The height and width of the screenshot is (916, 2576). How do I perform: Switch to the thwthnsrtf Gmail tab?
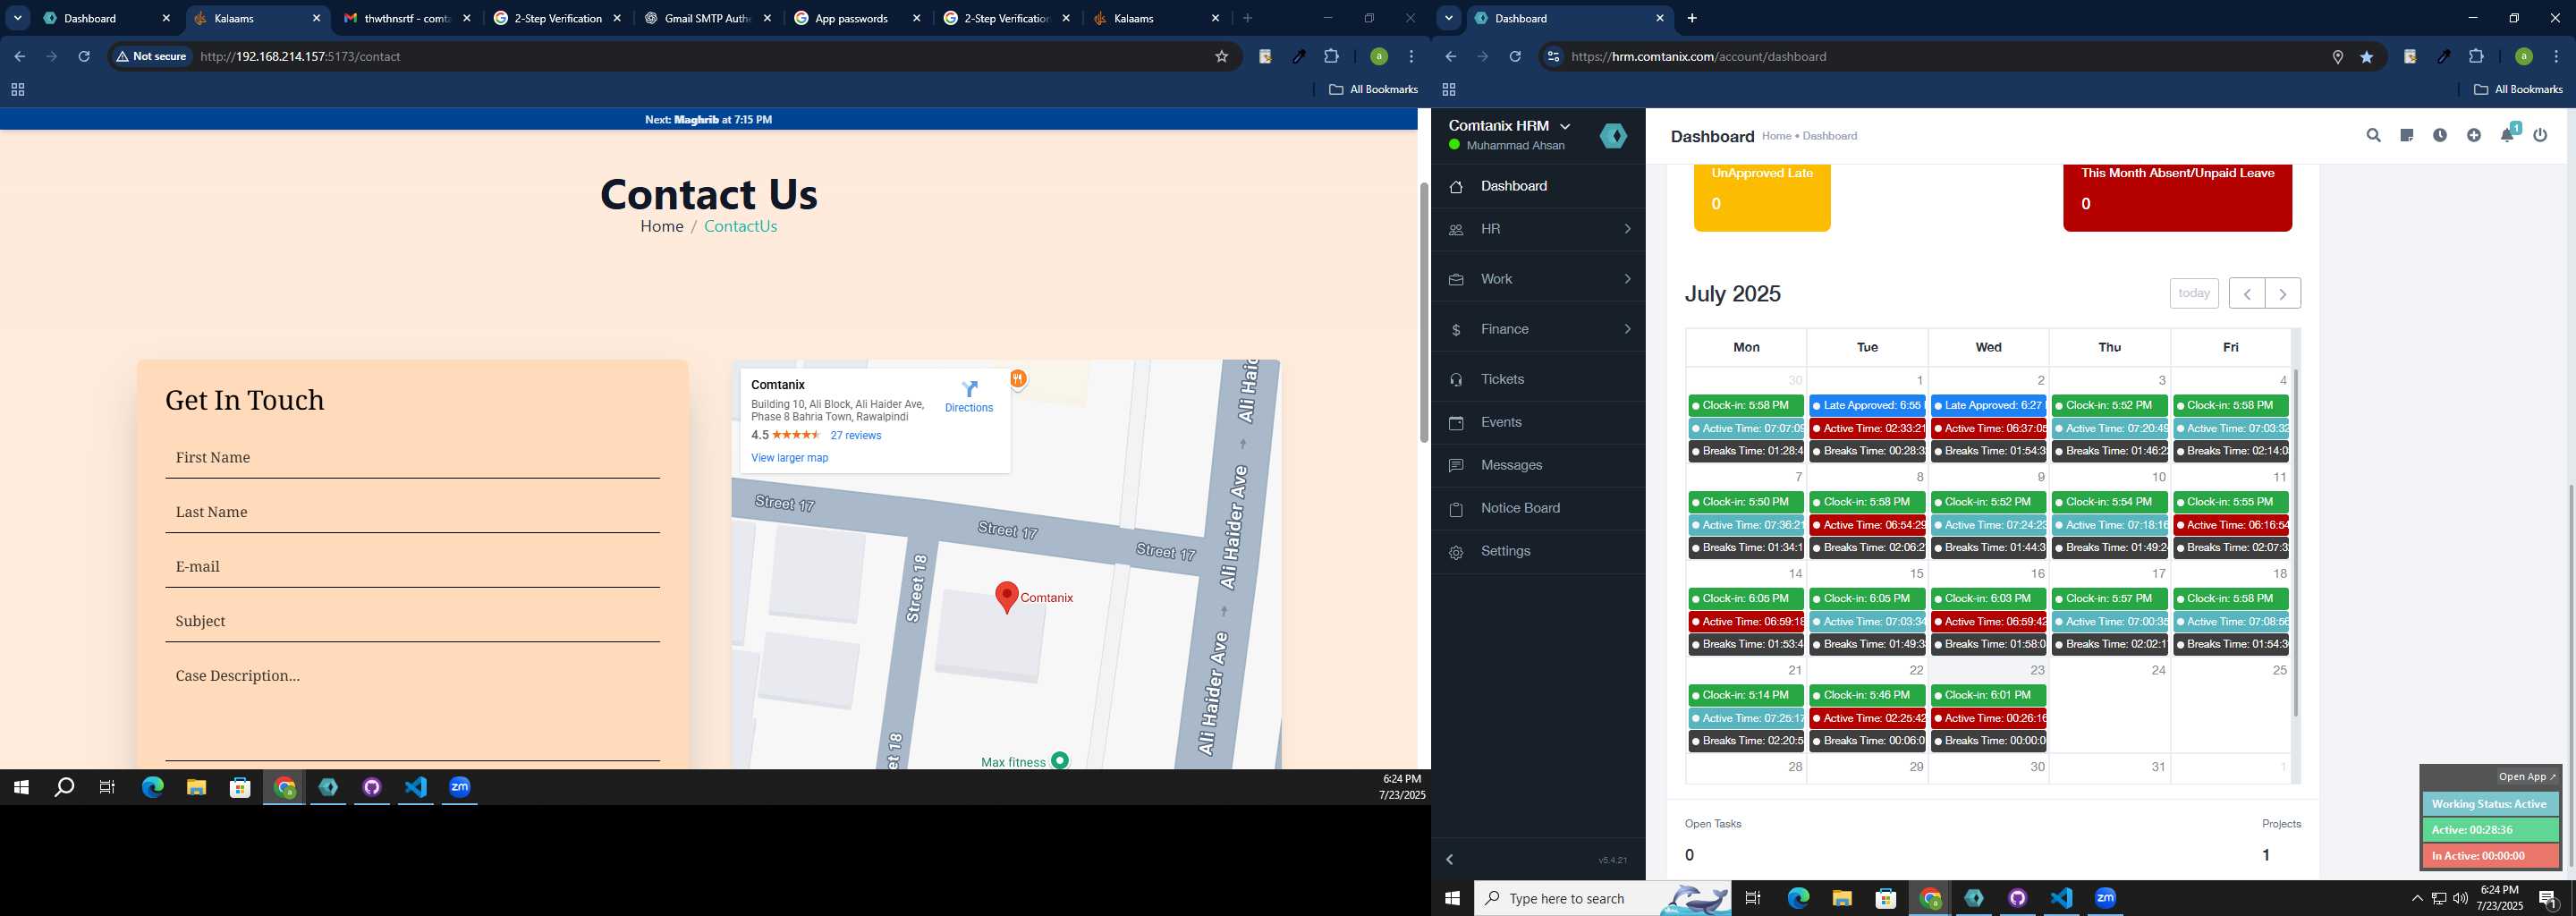pos(408,18)
